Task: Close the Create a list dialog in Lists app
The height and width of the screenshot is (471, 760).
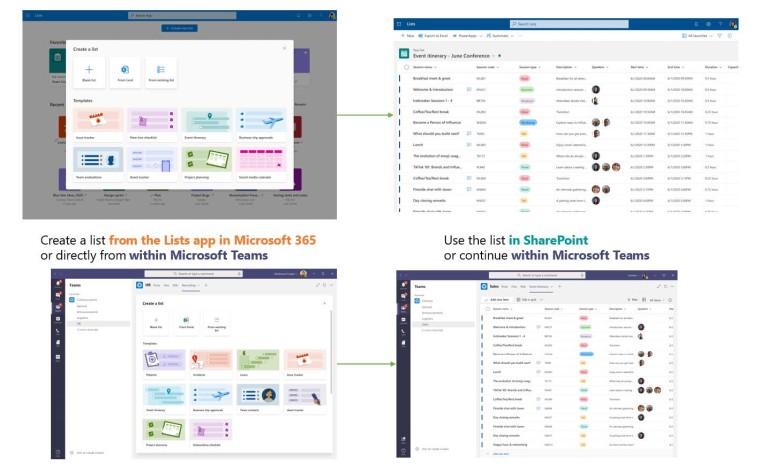Action: pos(285,48)
